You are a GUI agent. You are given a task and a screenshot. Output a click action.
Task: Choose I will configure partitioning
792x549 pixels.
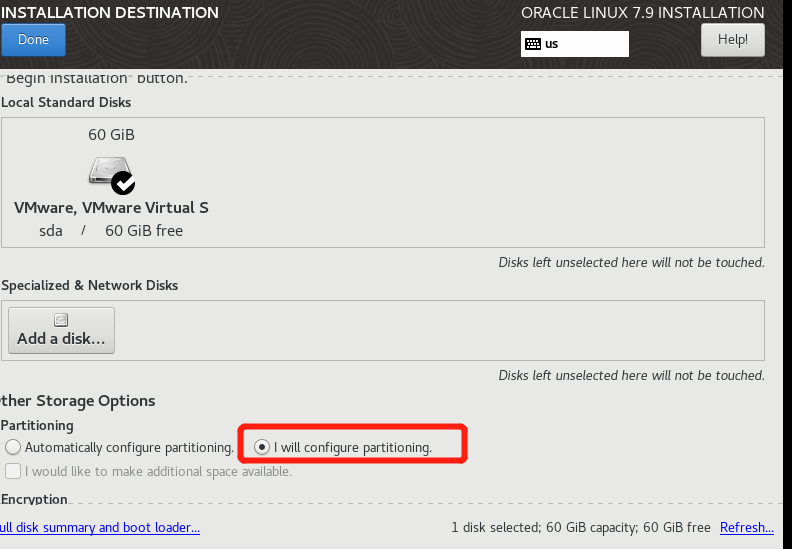(262, 447)
